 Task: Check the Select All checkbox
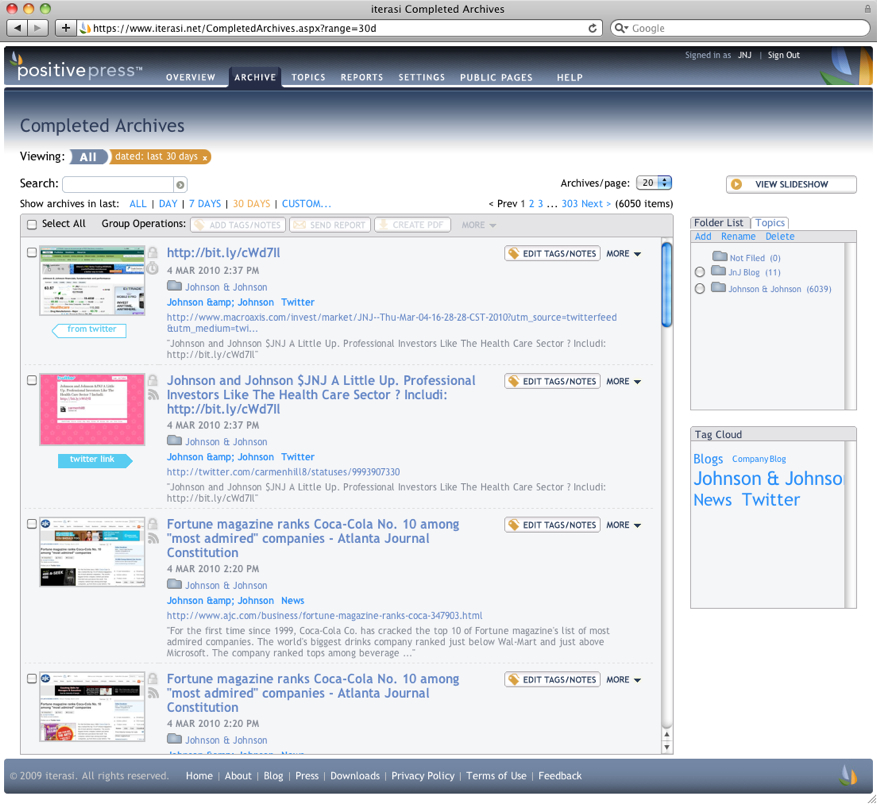click(32, 224)
